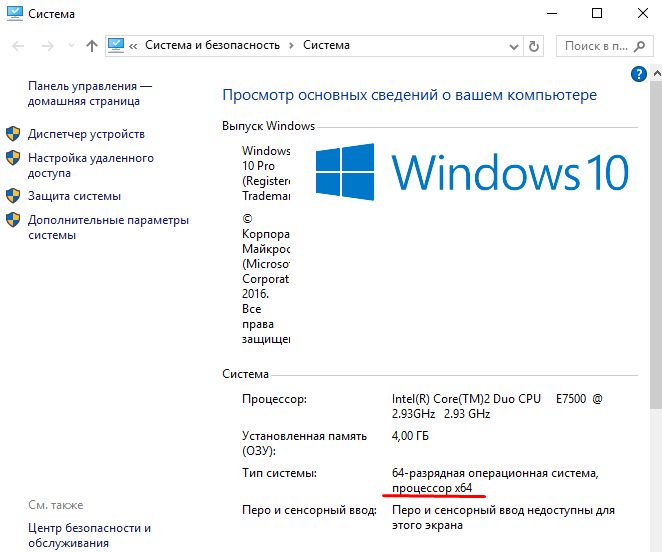Refresh the page with refresh icon

(x=534, y=46)
